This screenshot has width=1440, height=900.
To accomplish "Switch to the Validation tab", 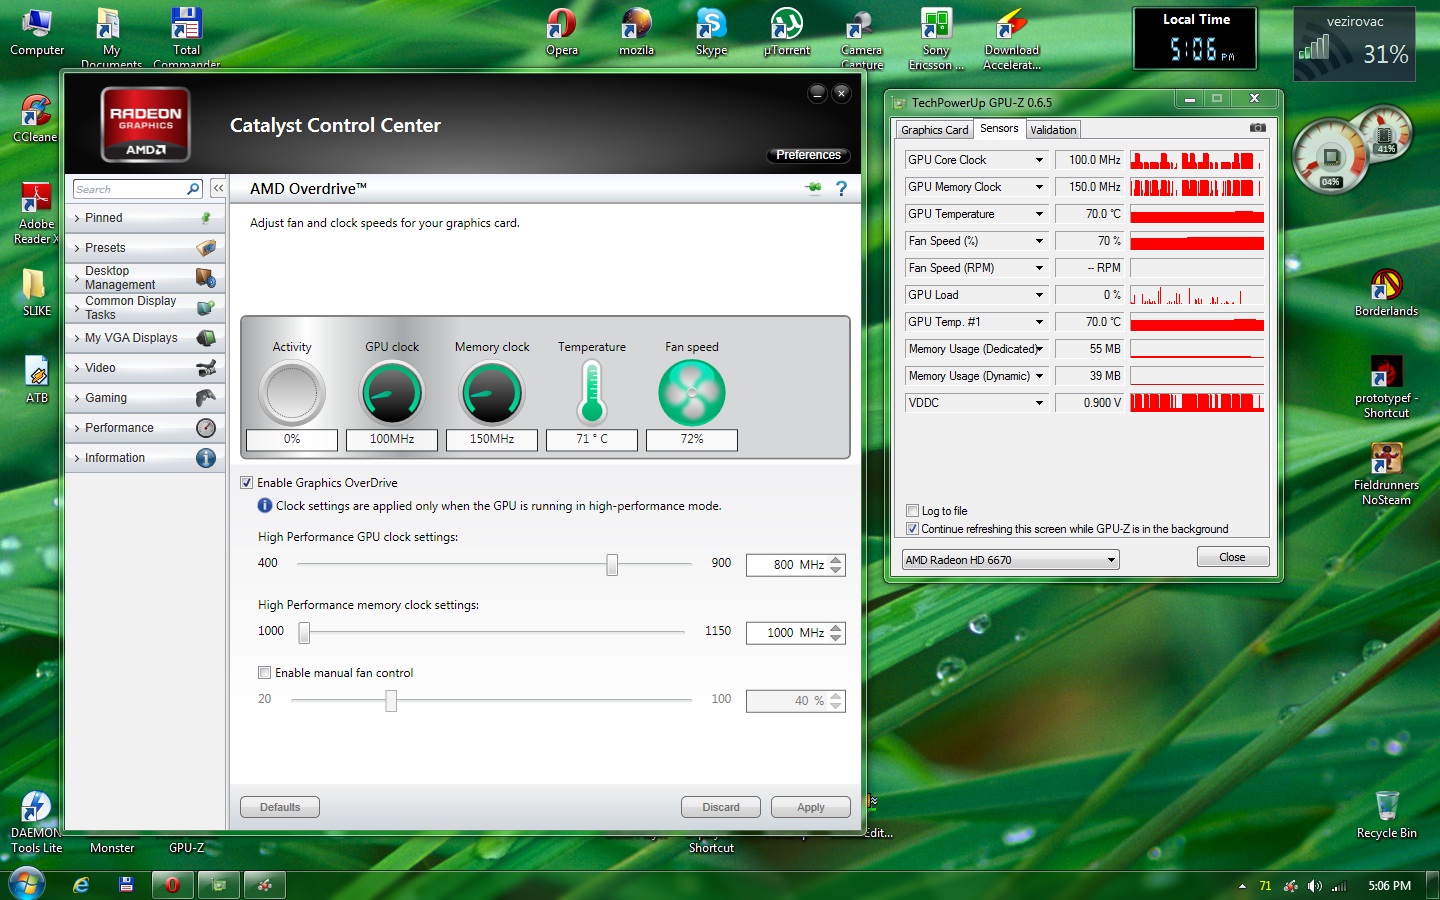I will pyautogui.click(x=1053, y=130).
